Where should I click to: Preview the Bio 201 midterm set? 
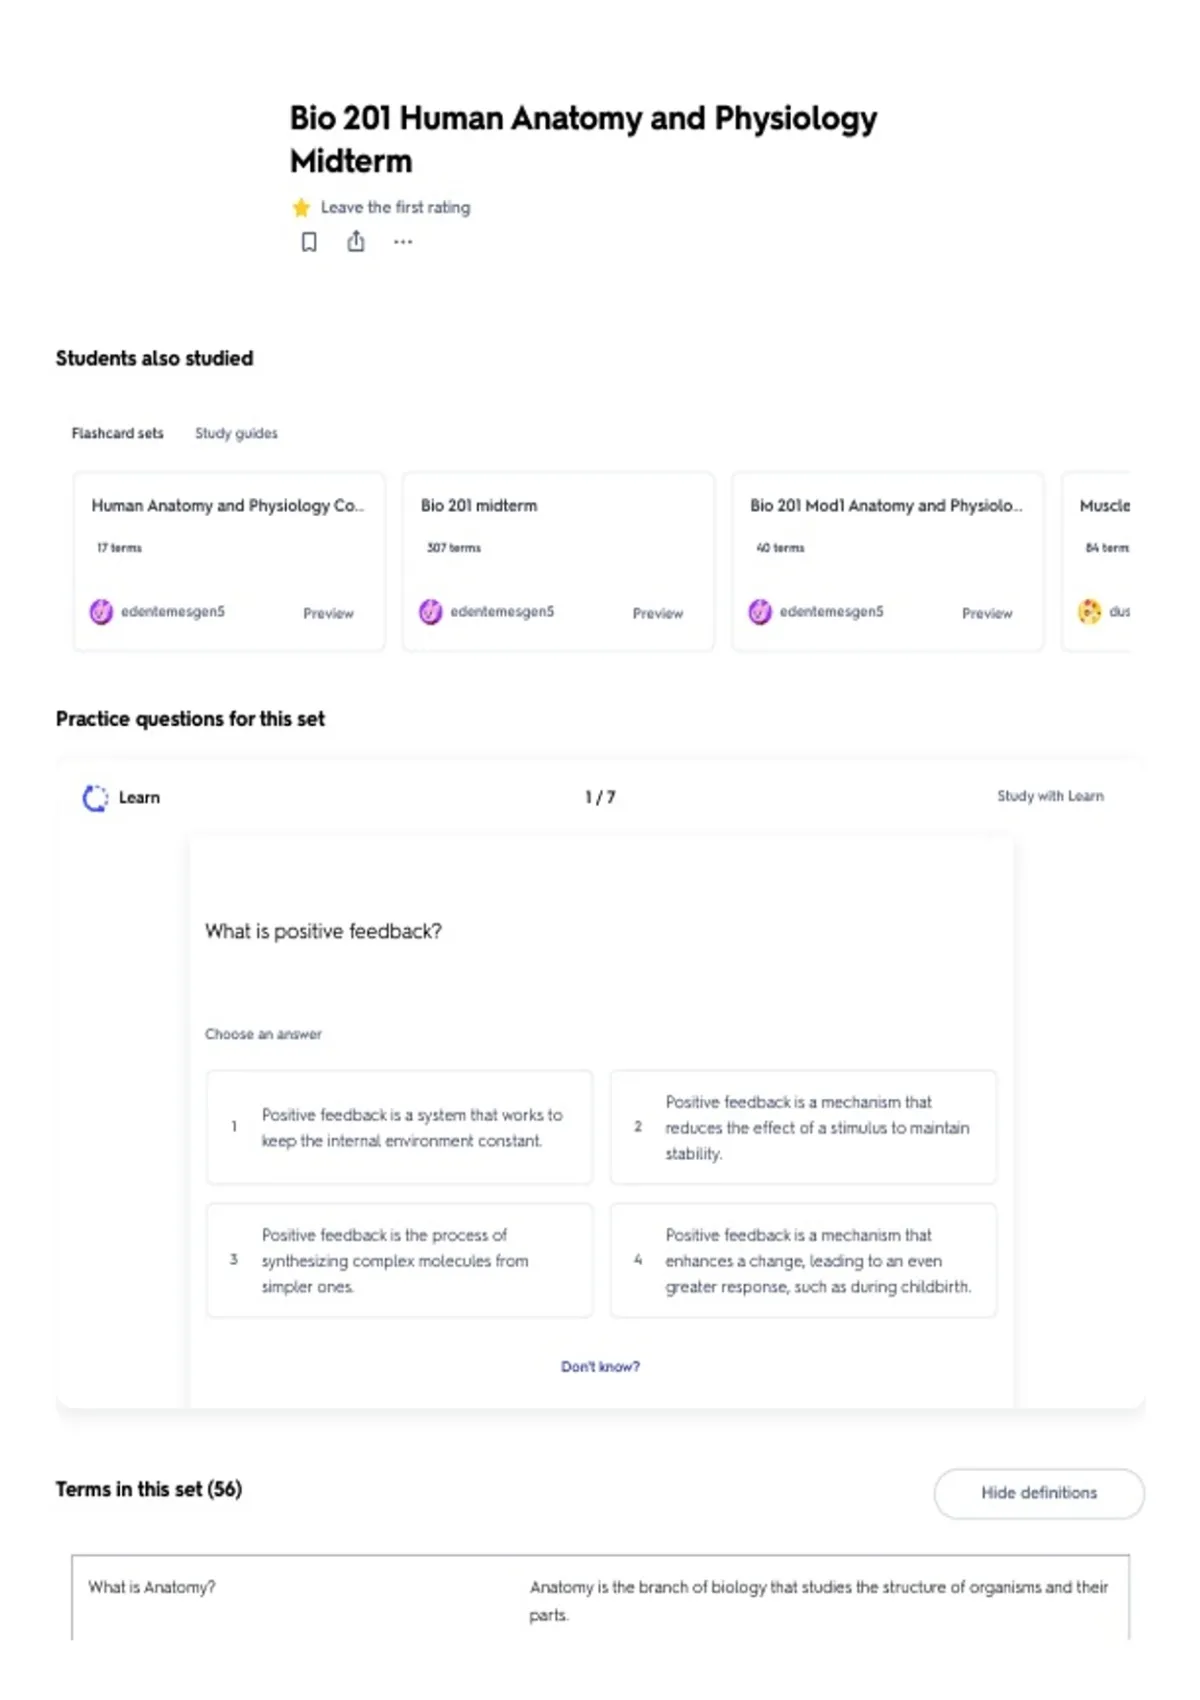658,613
